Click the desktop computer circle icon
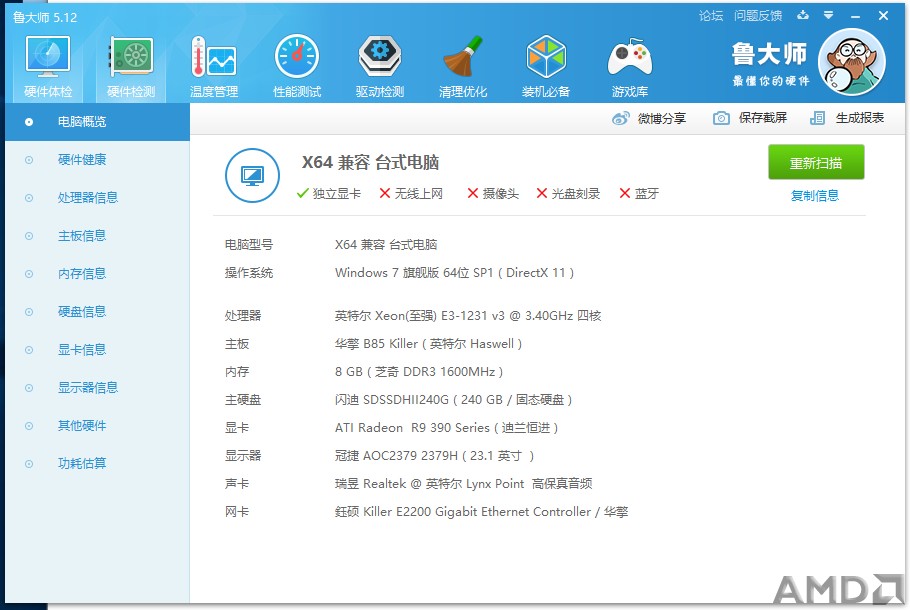Image resolution: width=910 pixels, height=610 pixels. [252, 175]
